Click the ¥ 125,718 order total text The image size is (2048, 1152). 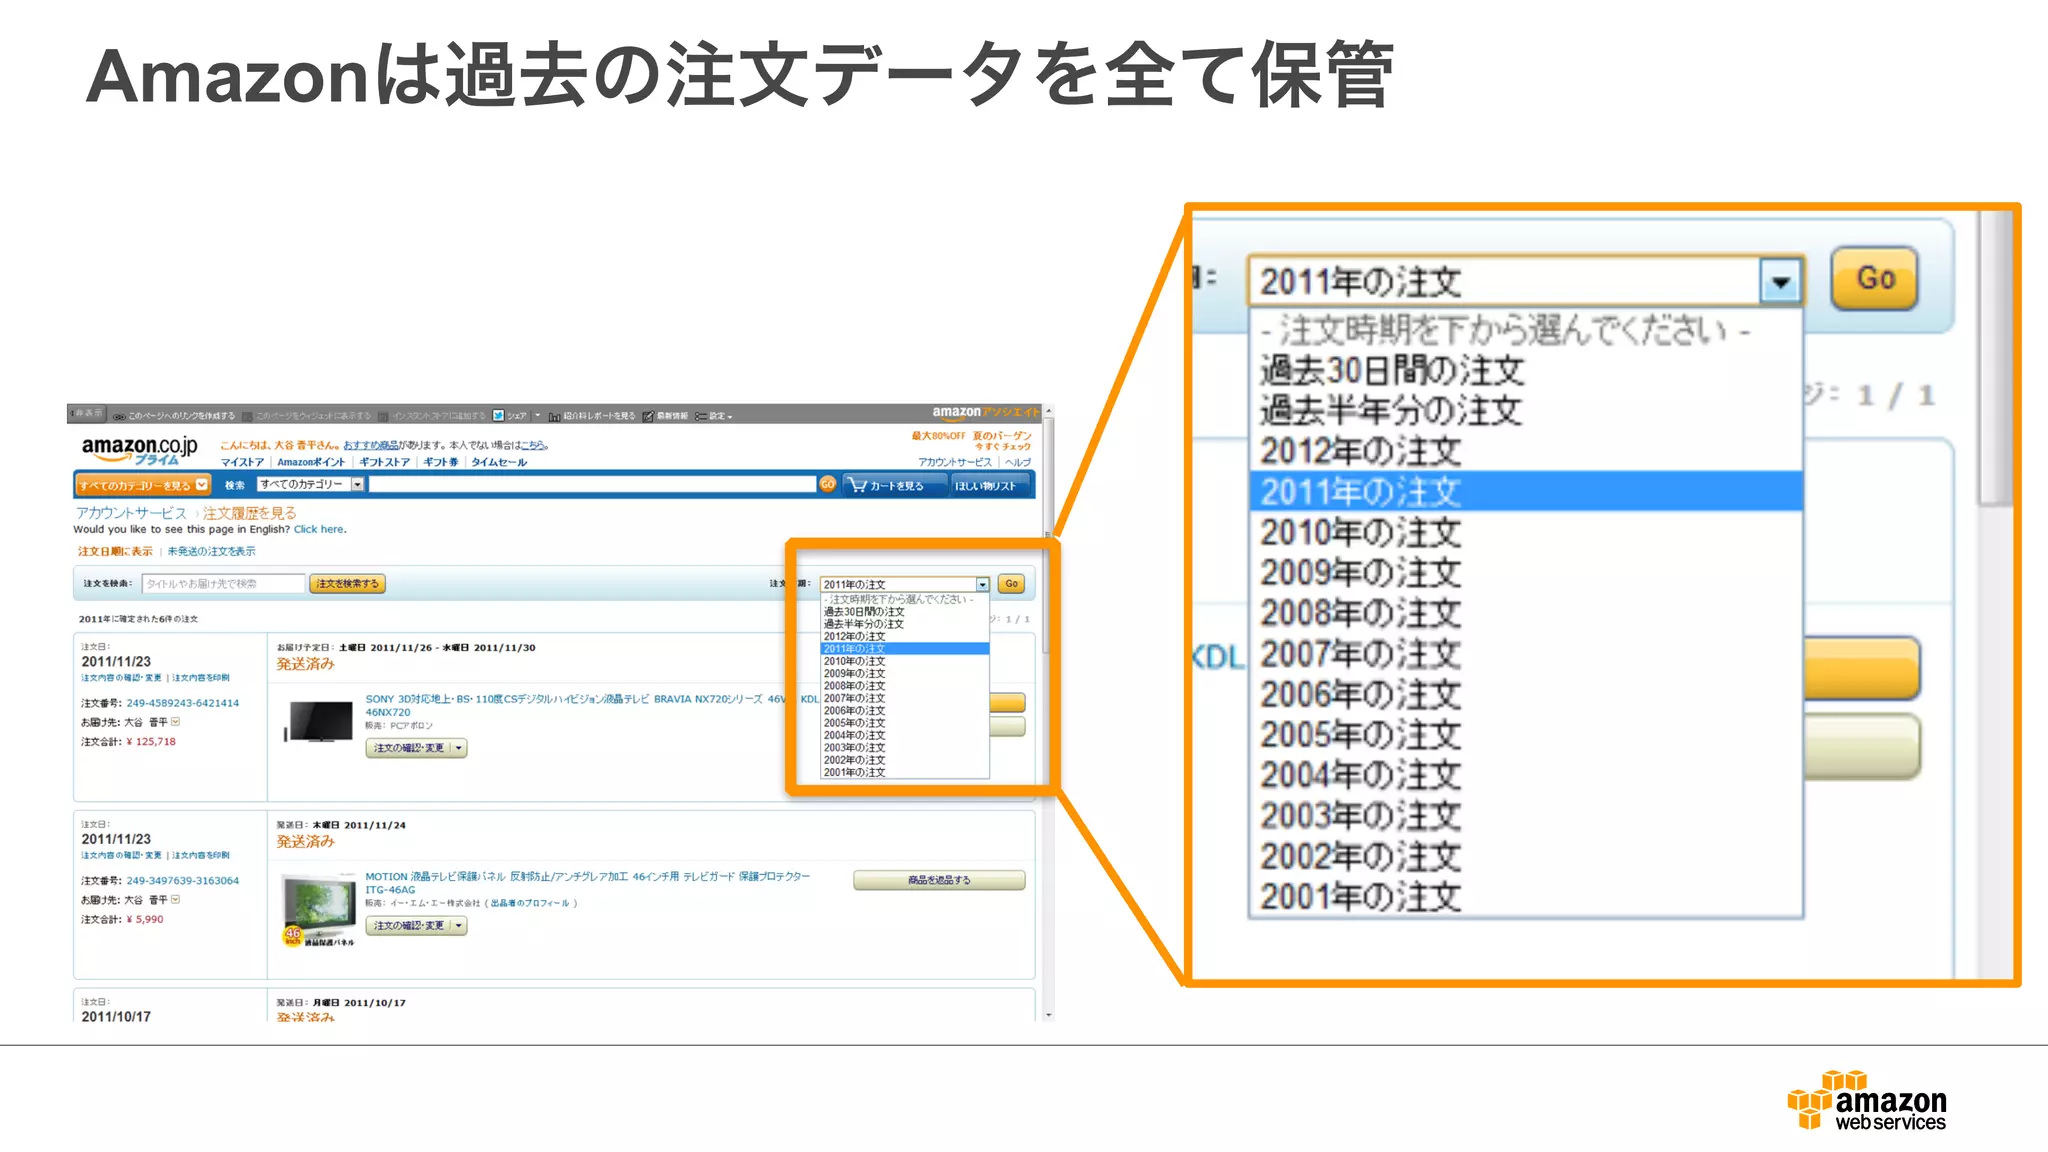click(x=151, y=742)
